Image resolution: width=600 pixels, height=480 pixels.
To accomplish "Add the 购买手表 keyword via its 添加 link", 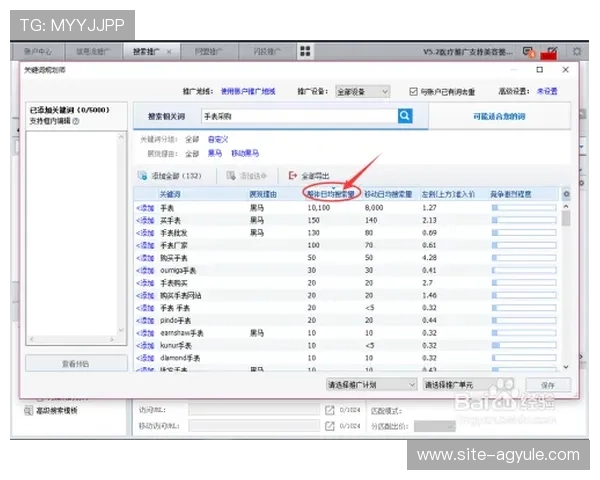I will click(x=145, y=258).
